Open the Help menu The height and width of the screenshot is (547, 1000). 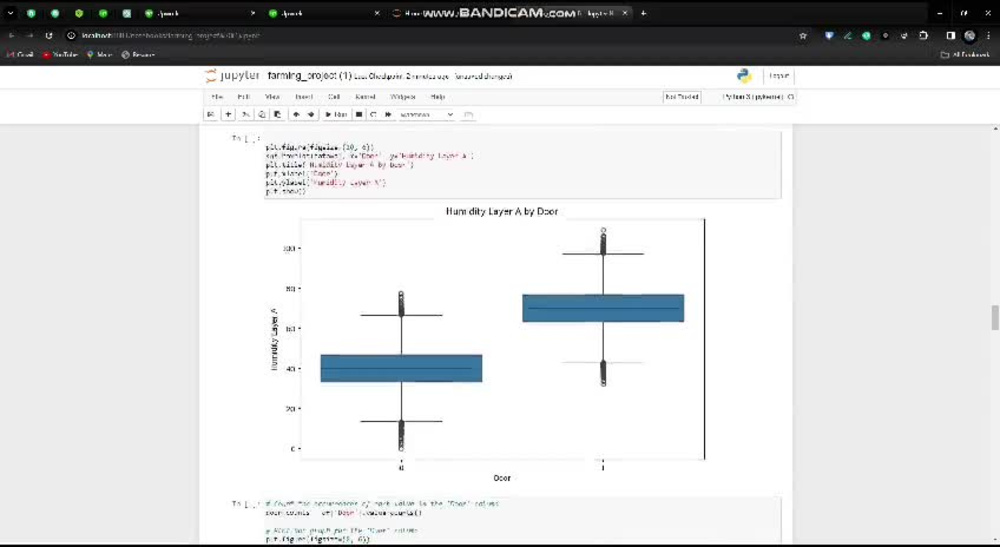pos(438,97)
